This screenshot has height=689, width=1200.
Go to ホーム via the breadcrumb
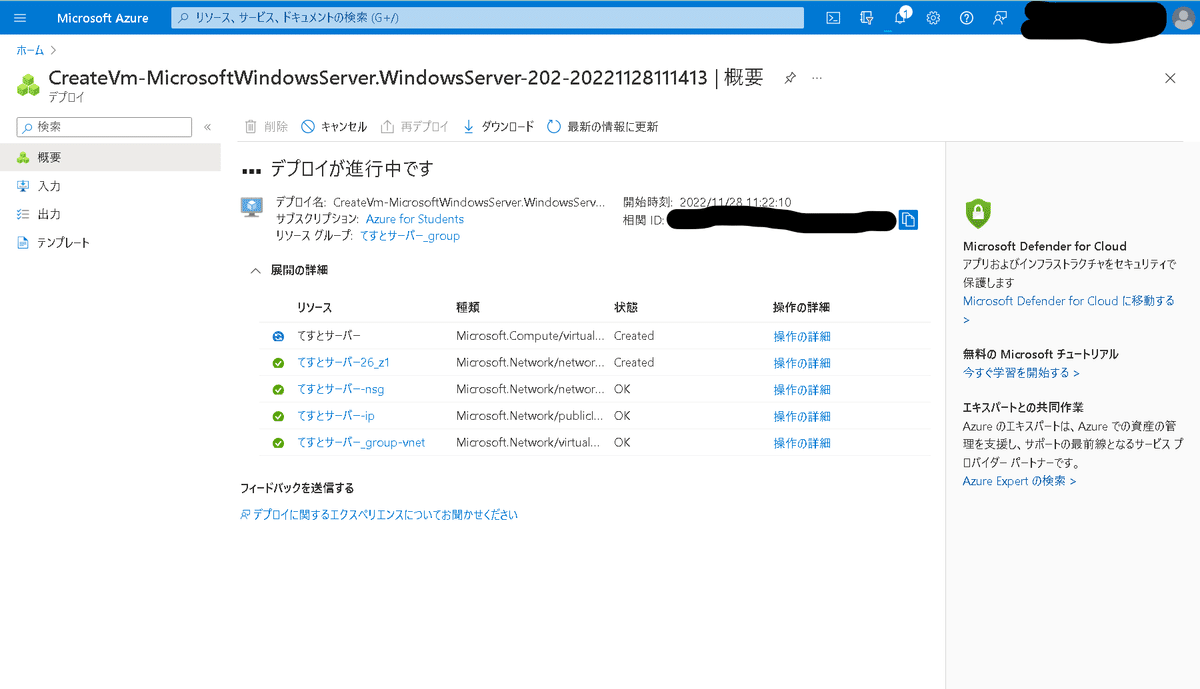click(x=29, y=48)
